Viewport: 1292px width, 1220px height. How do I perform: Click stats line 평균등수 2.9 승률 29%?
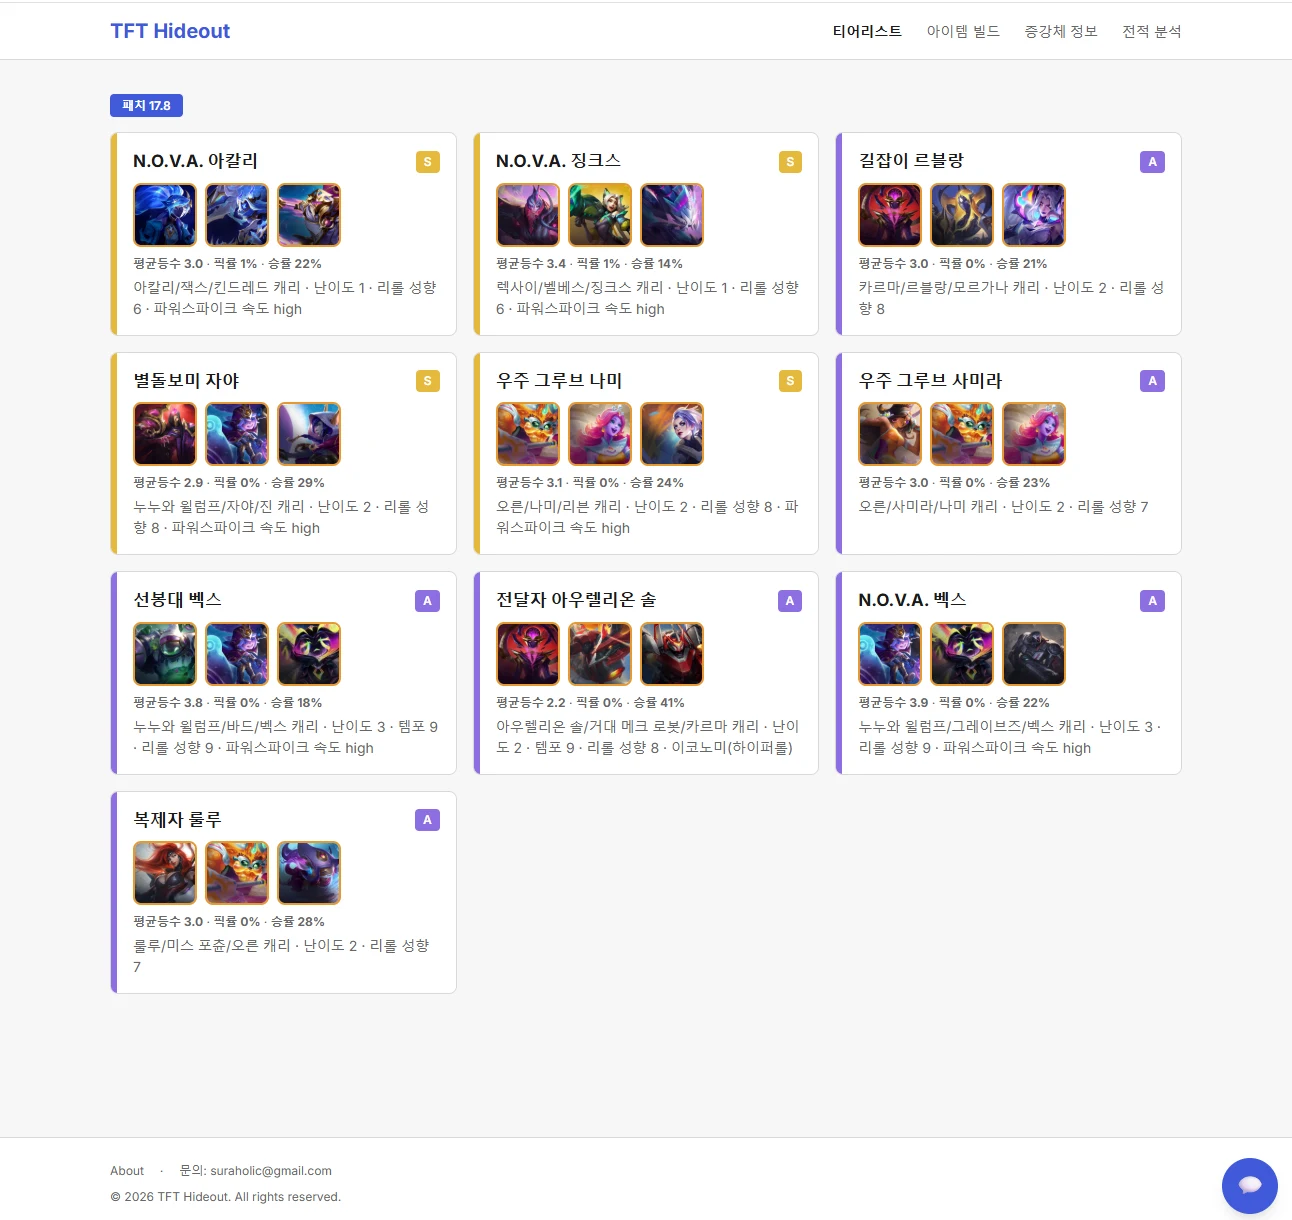(229, 483)
